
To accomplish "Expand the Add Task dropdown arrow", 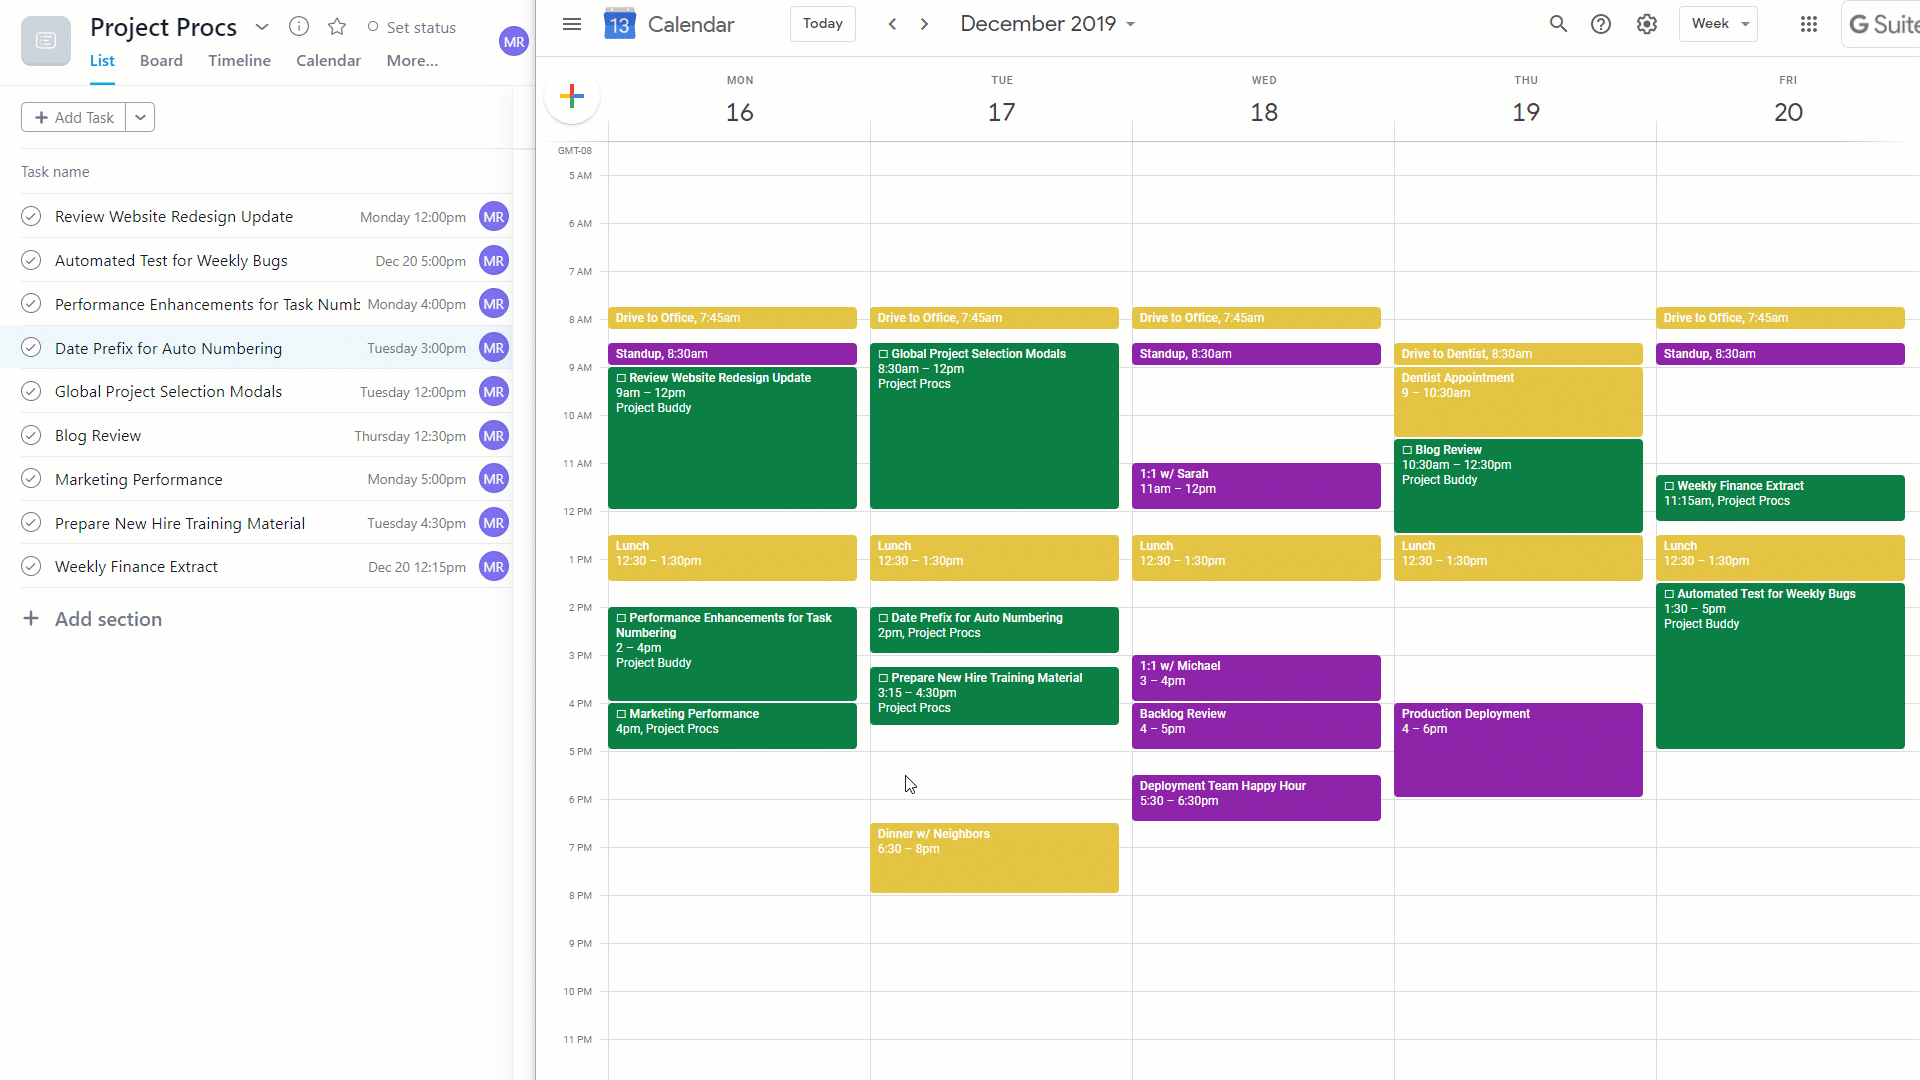I will click(x=141, y=117).
